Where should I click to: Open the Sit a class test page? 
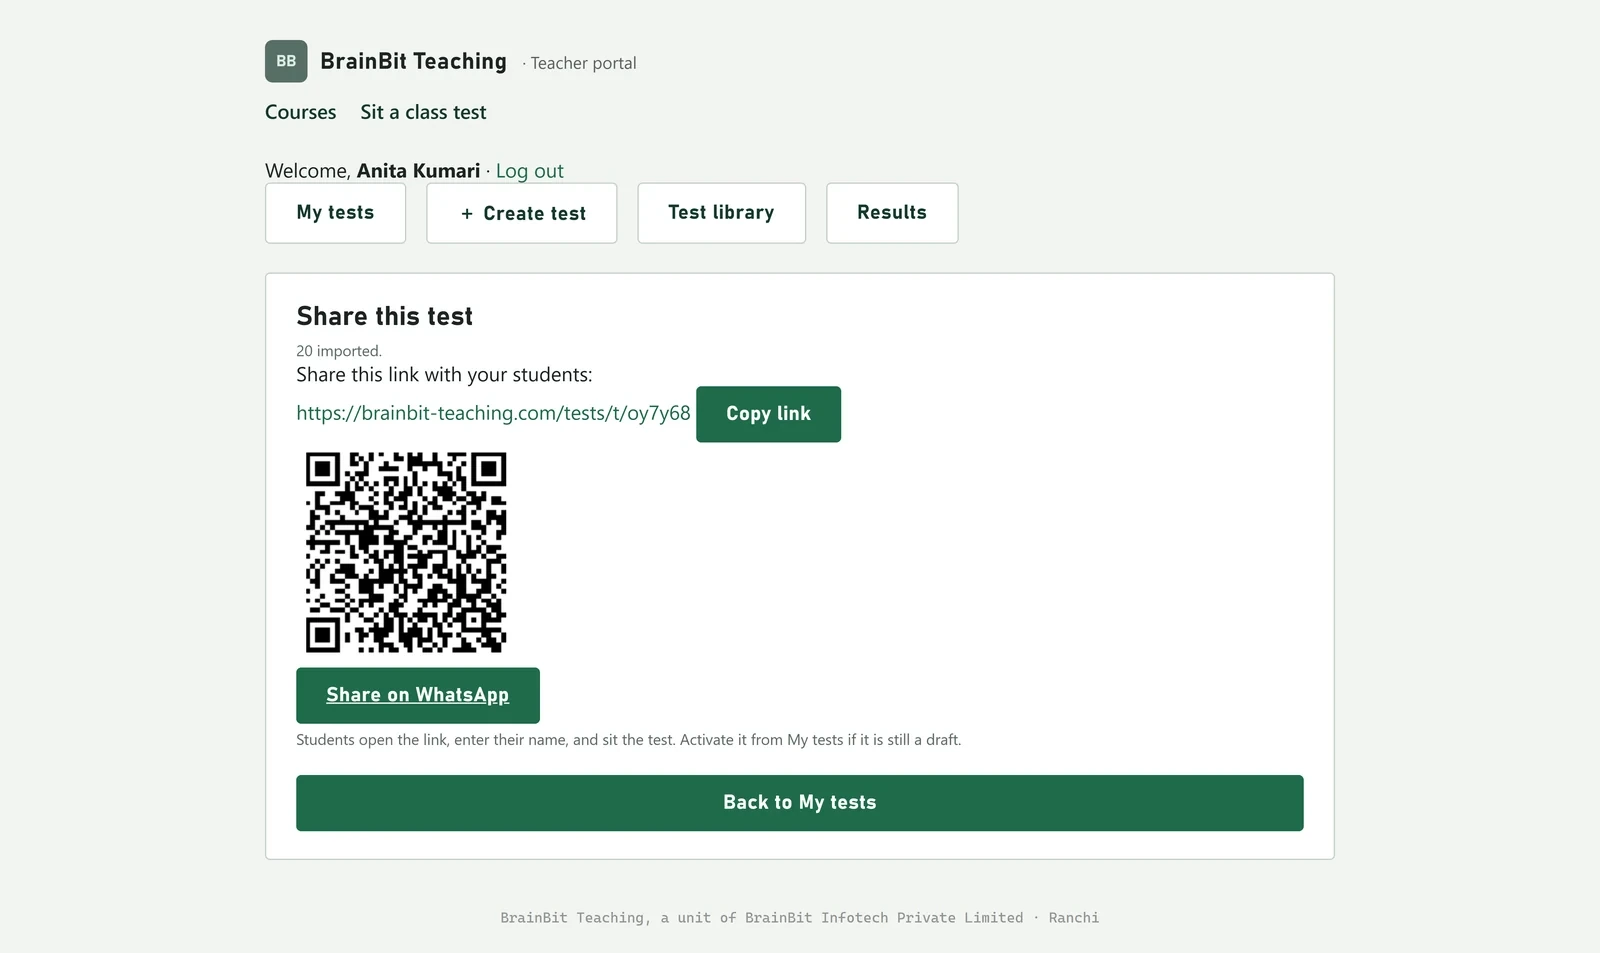point(423,112)
